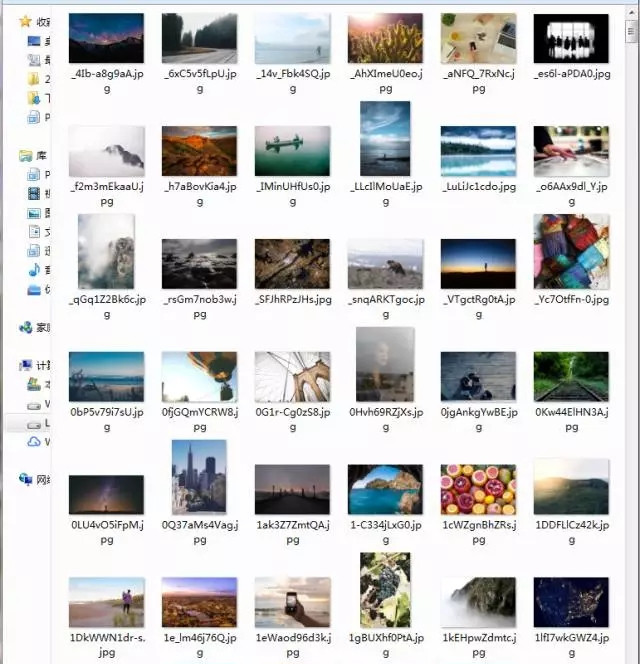Open the cloud drive icon under Computer
The width and height of the screenshot is (640, 664).
point(34,442)
